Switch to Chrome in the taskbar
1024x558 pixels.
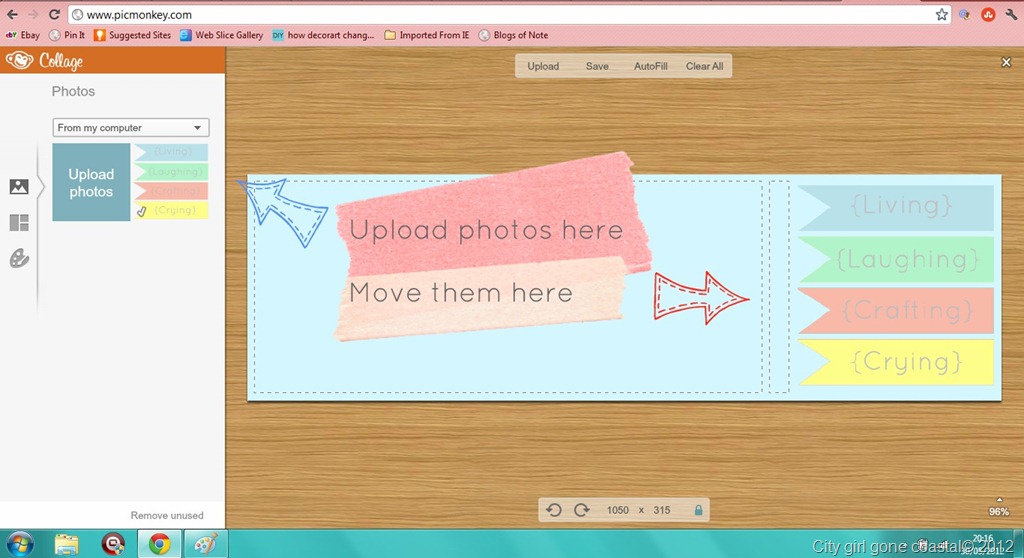pyautogui.click(x=159, y=544)
